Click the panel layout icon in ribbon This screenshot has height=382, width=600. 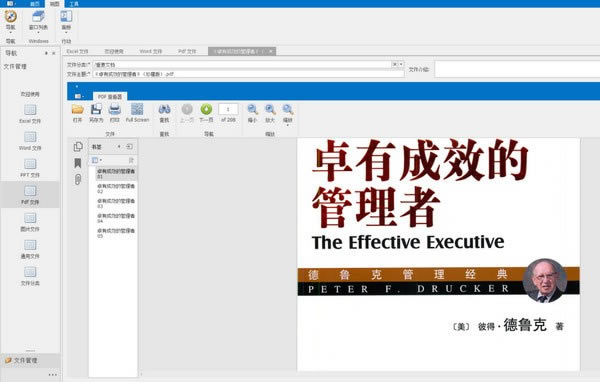[66, 17]
